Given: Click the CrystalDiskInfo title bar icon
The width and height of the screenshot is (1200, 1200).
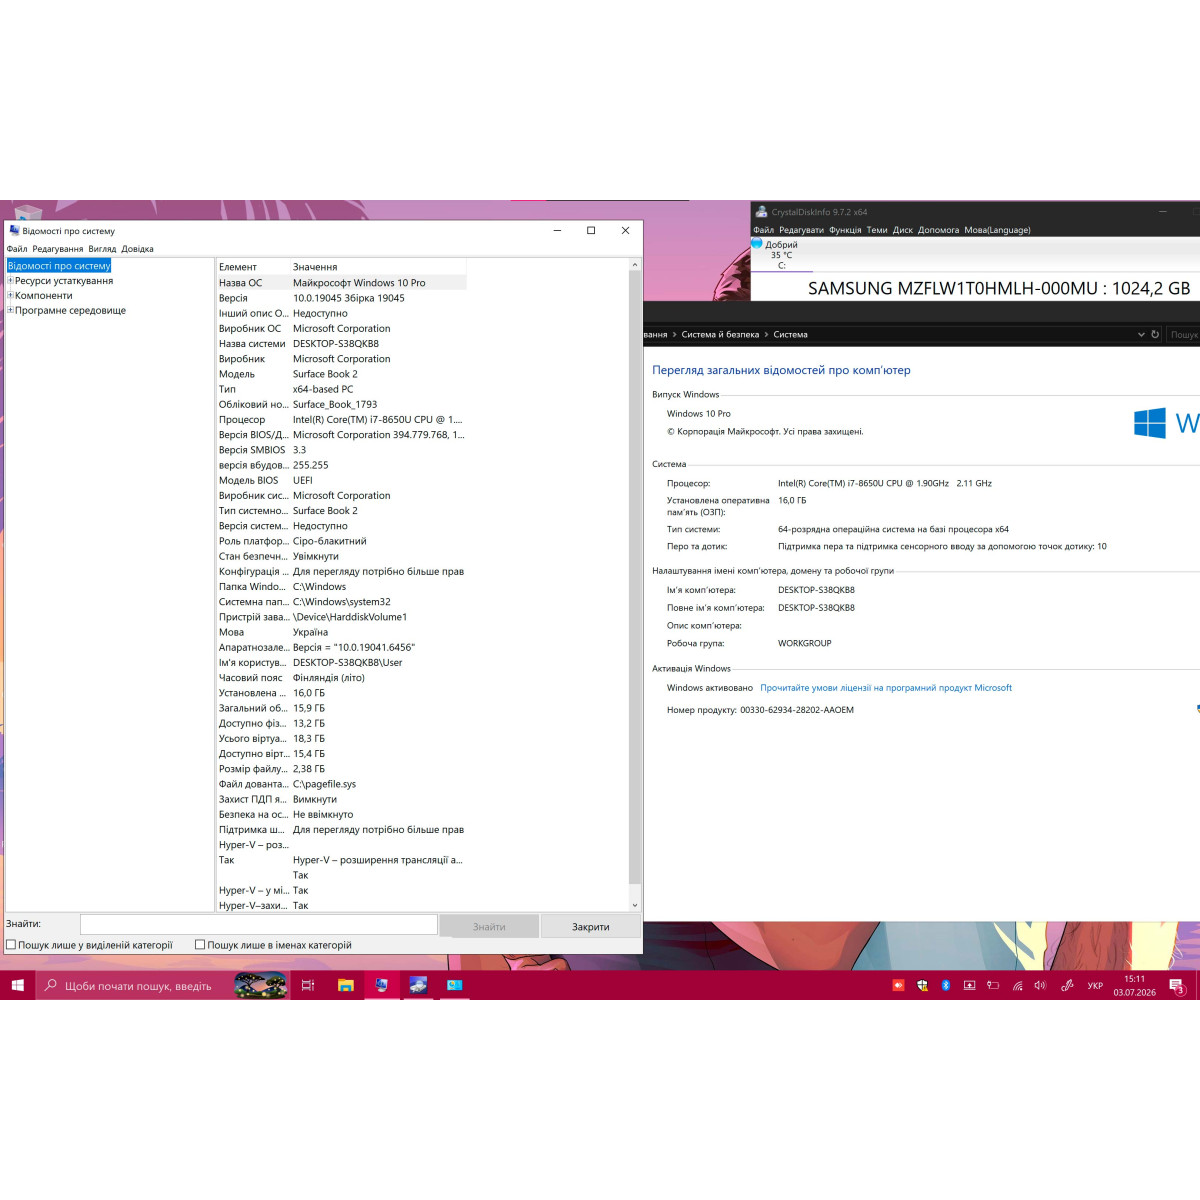Looking at the screenshot, I should pyautogui.click(x=762, y=212).
